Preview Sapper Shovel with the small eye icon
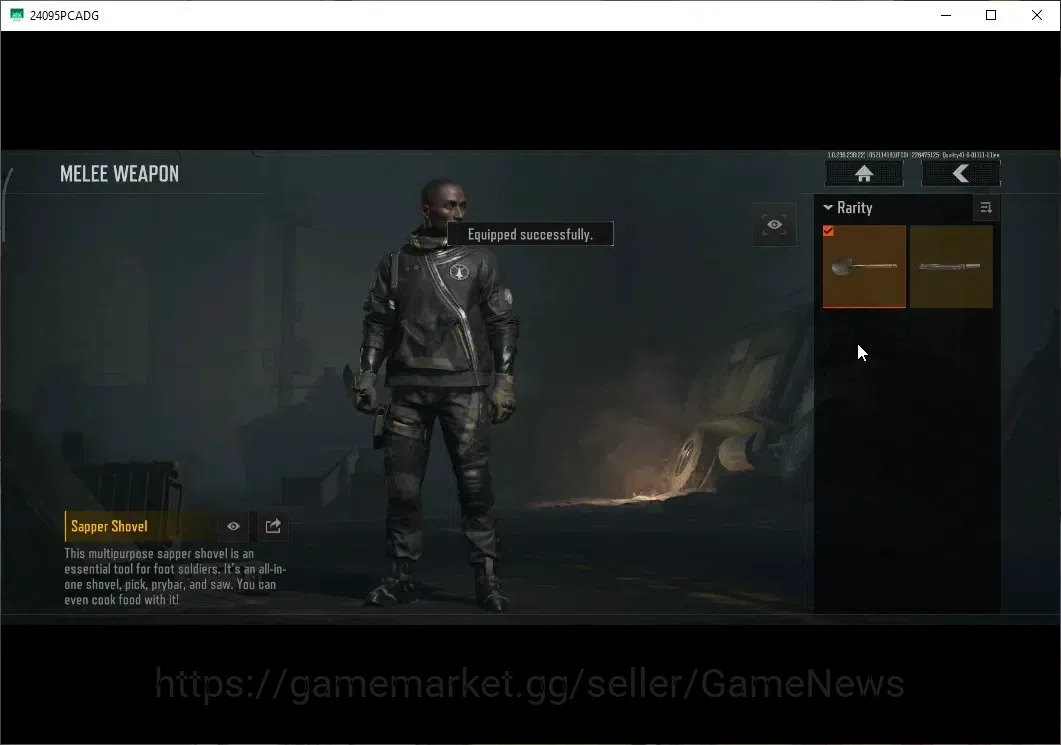Screen dimensions: 1061x745 233,526
